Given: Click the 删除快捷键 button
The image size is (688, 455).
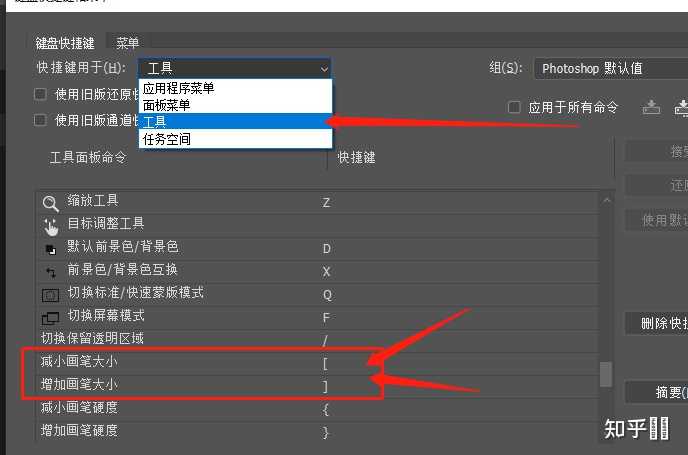Looking at the screenshot, I should (x=656, y=323).
